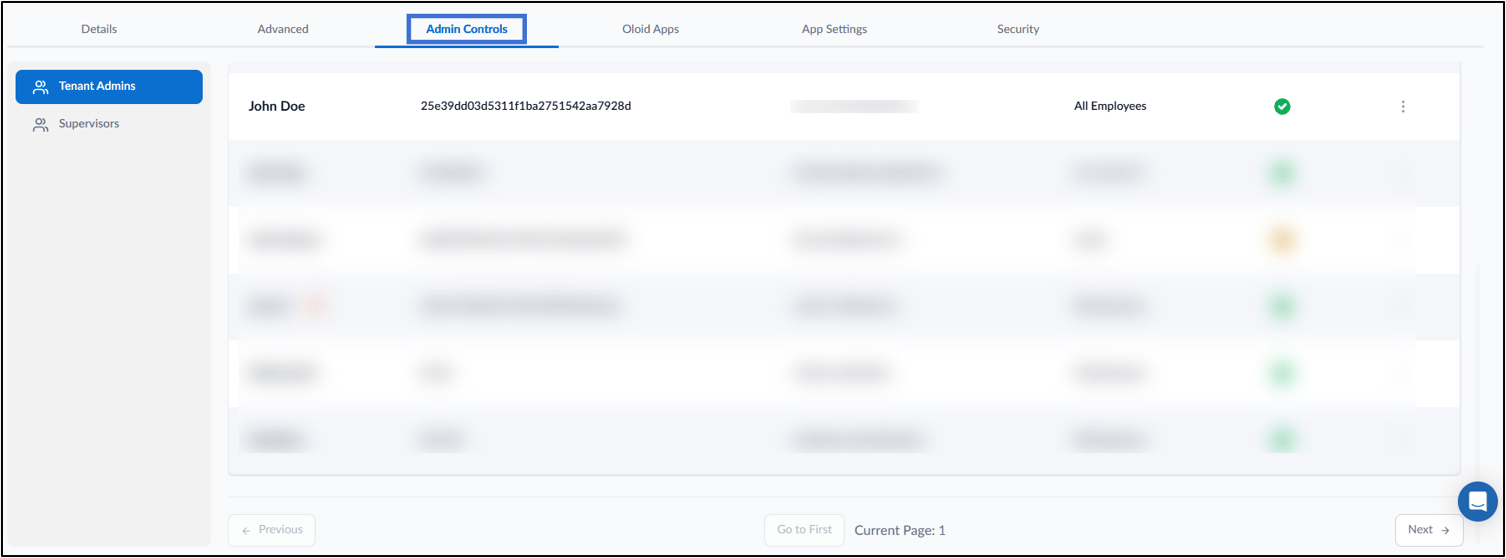Click the Go to First button

804,530
